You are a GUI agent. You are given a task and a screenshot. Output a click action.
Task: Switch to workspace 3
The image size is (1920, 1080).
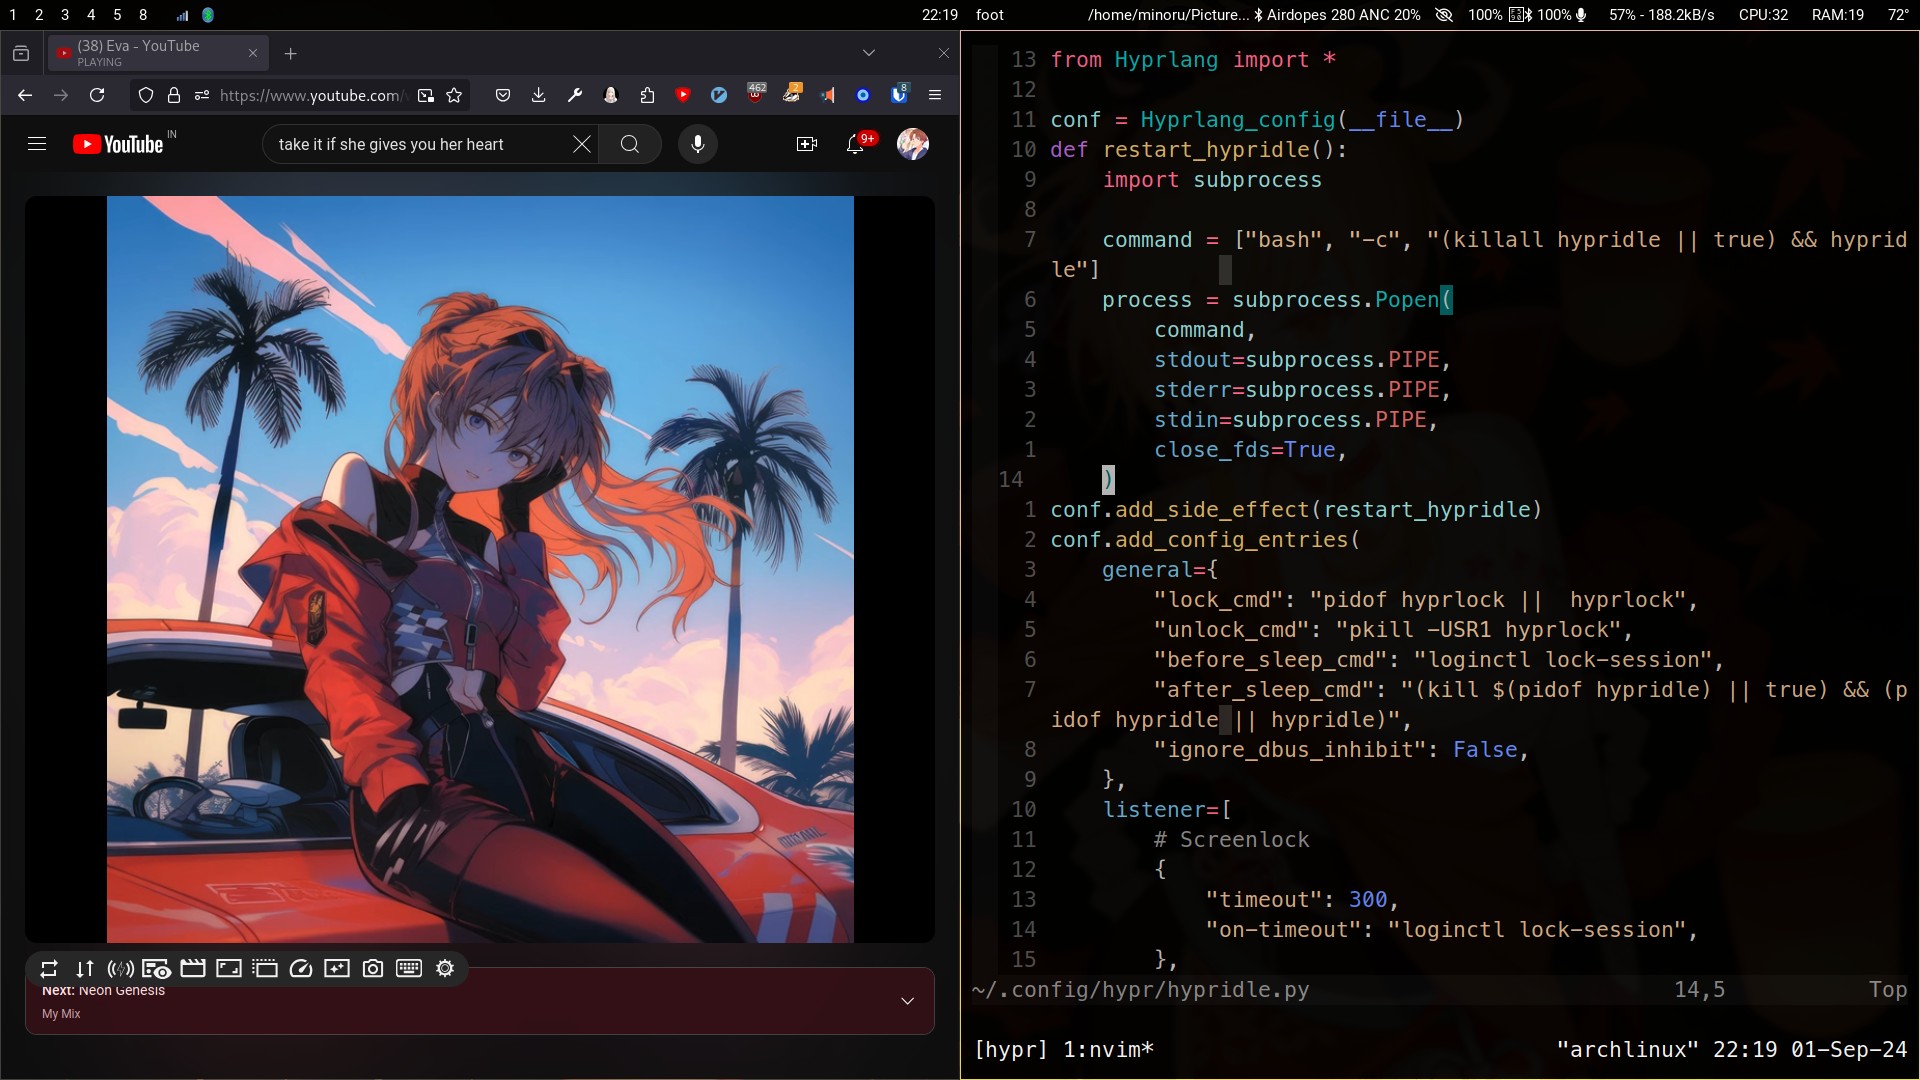click(x=65, y=15)
